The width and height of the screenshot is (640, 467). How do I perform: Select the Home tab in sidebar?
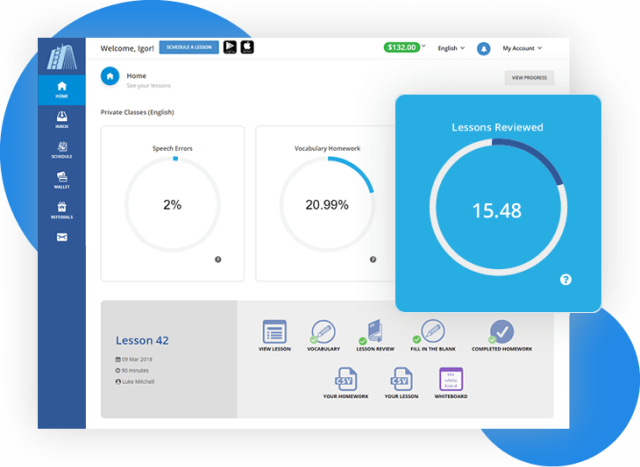[x=62, y=90]
